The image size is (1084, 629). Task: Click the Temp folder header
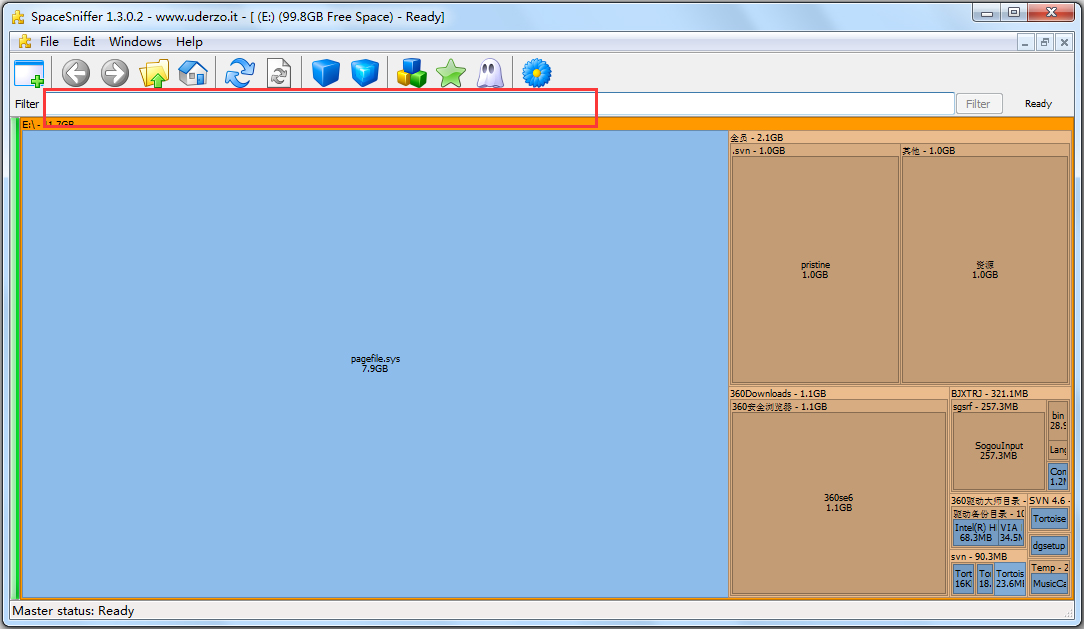(1049, 567)
